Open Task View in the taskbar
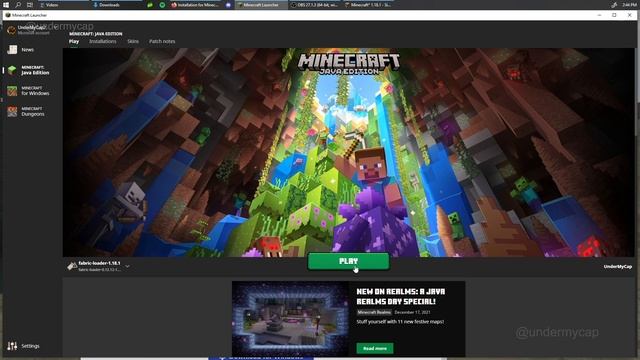Image resolution: width=640 pixels, height=360 pixels. (30, 4)
